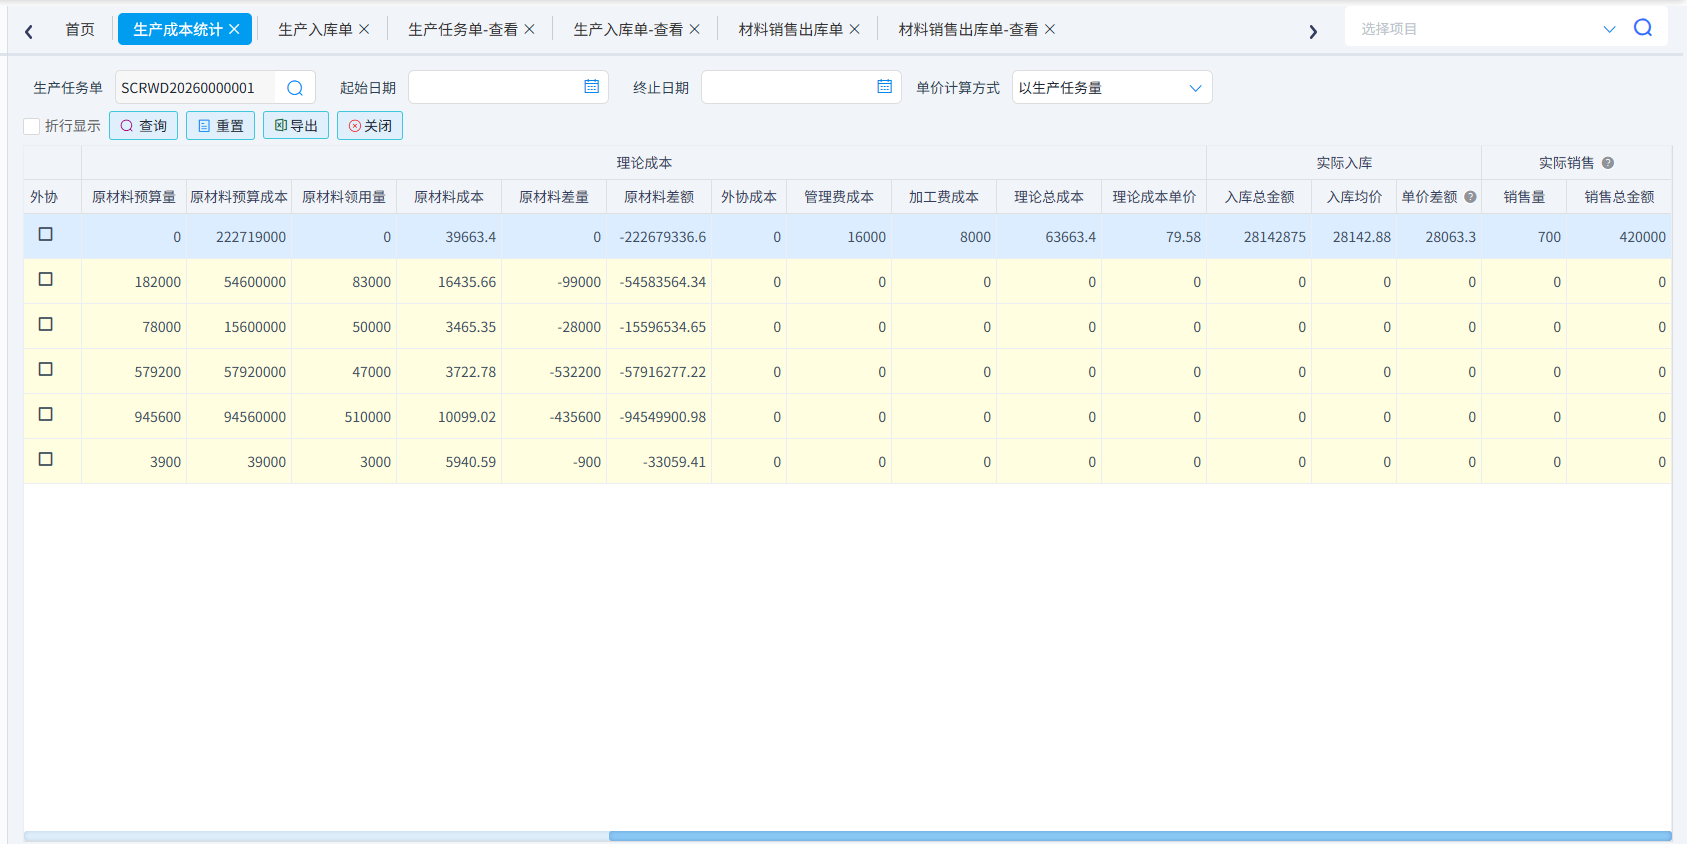Click the 关闭 button

[x=370, y=126]
